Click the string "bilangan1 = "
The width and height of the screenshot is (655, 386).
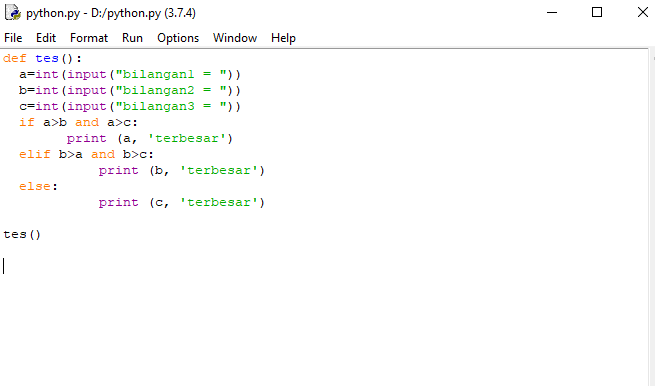click(x=171, y=74)
